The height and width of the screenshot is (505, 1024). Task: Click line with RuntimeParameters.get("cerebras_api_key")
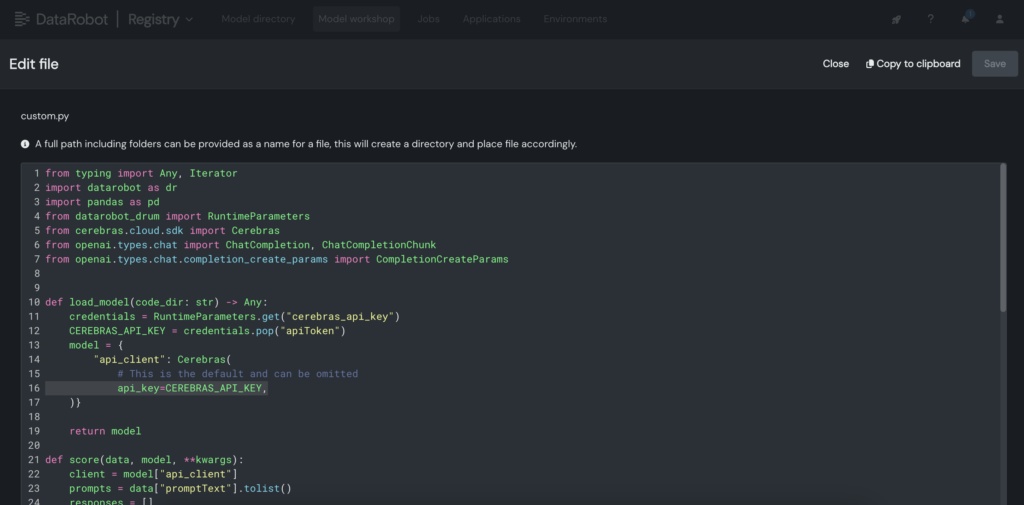click(x=234, y=317)
